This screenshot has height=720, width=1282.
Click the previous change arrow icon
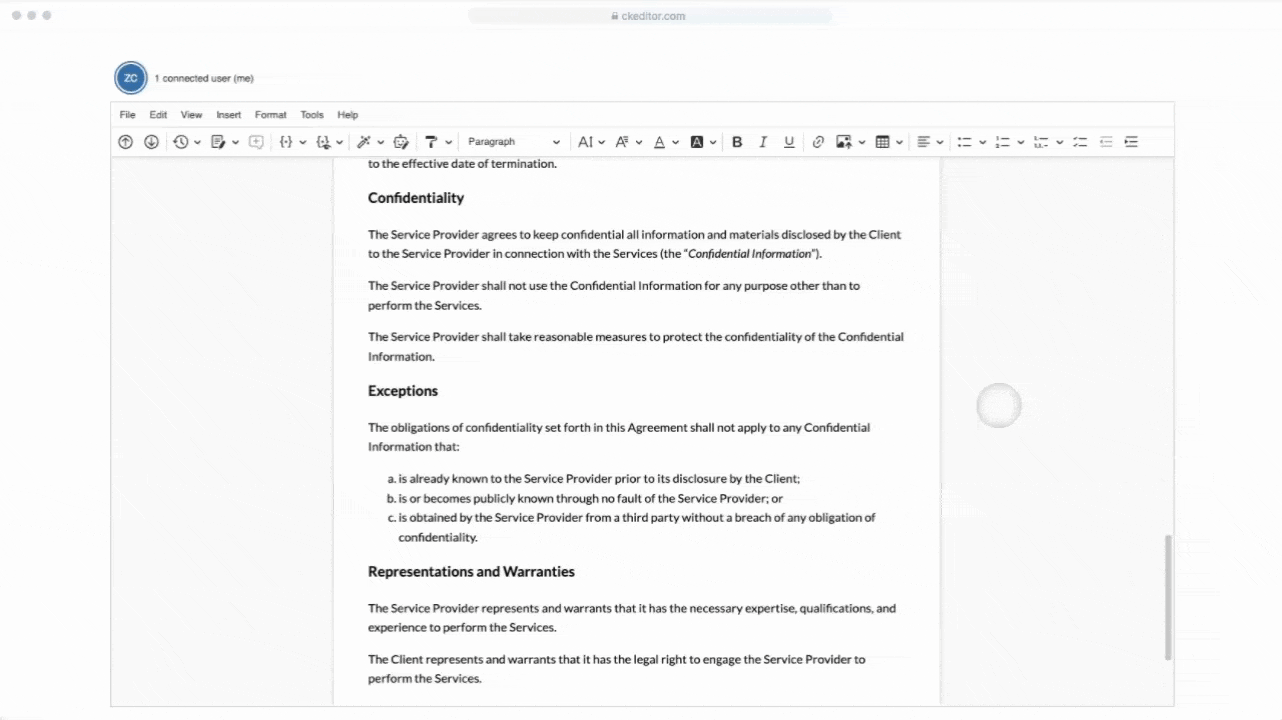point(125,142)
